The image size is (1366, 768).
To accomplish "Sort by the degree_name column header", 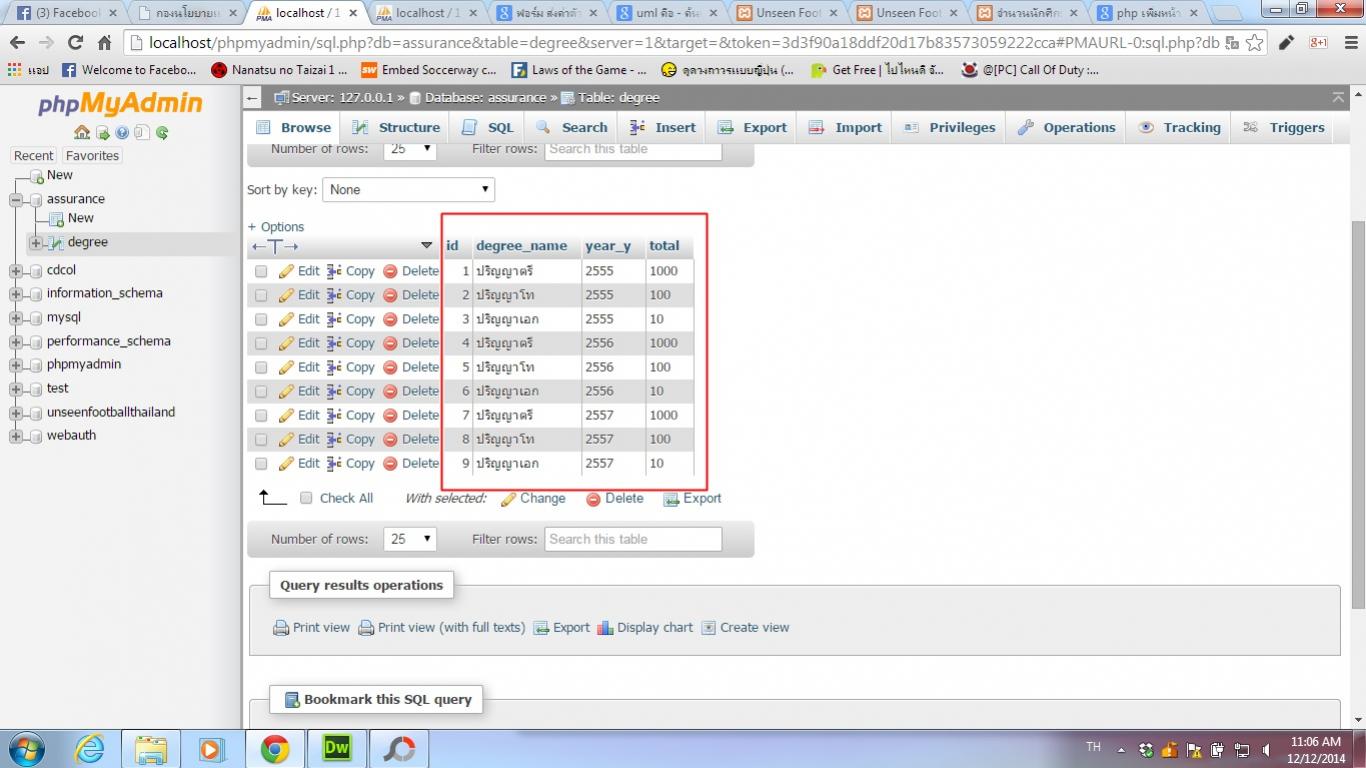I will point(521,246).
